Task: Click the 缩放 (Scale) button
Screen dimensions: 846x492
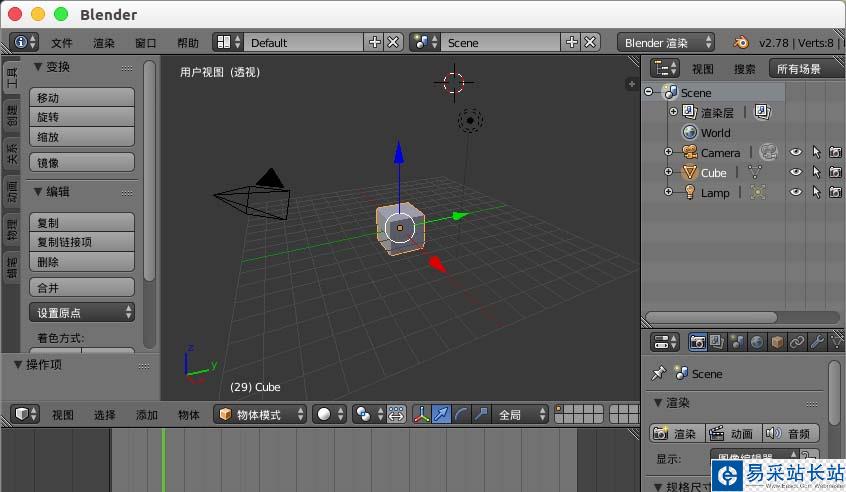Action: (x=81, y=136)
